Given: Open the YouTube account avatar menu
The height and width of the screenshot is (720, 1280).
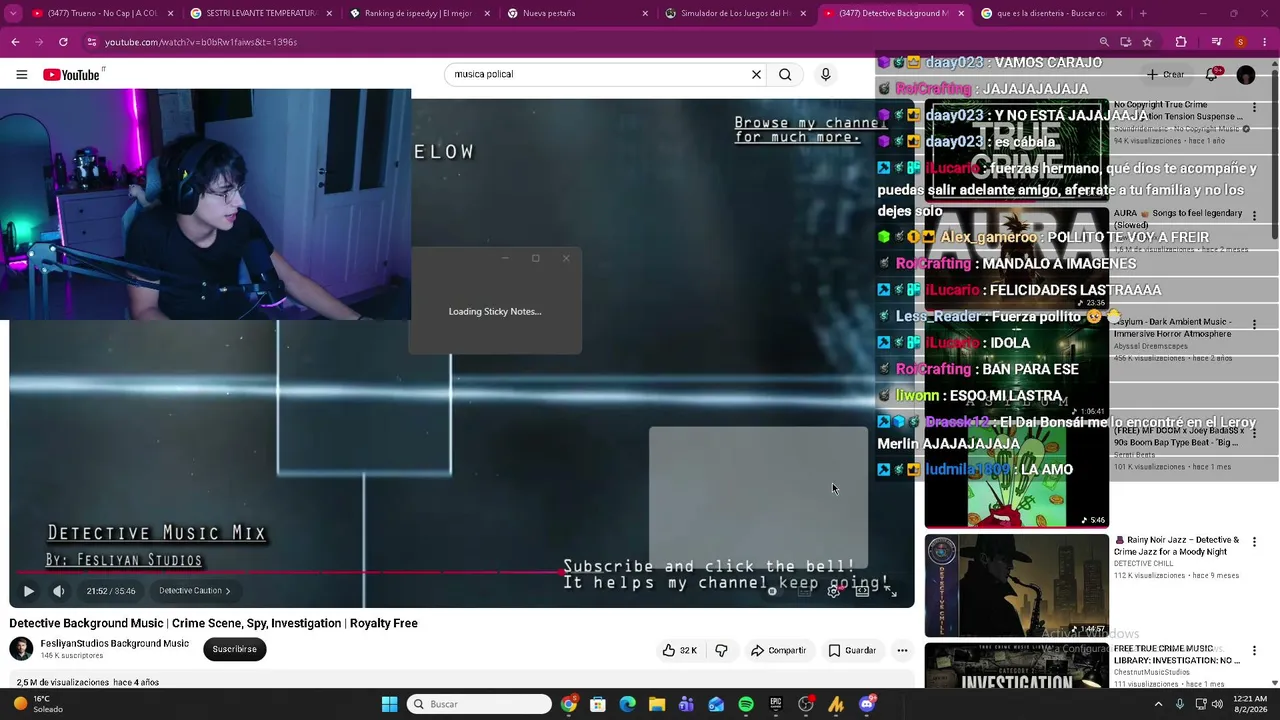Looking at the screenshot, I should pyautogui.click(x=1246, y=75).
